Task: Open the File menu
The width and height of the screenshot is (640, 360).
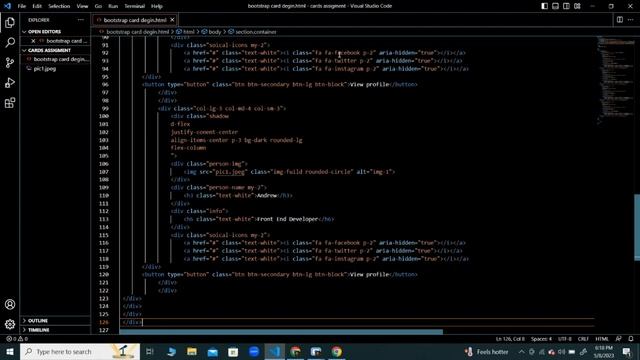Action: coord(22,6)
